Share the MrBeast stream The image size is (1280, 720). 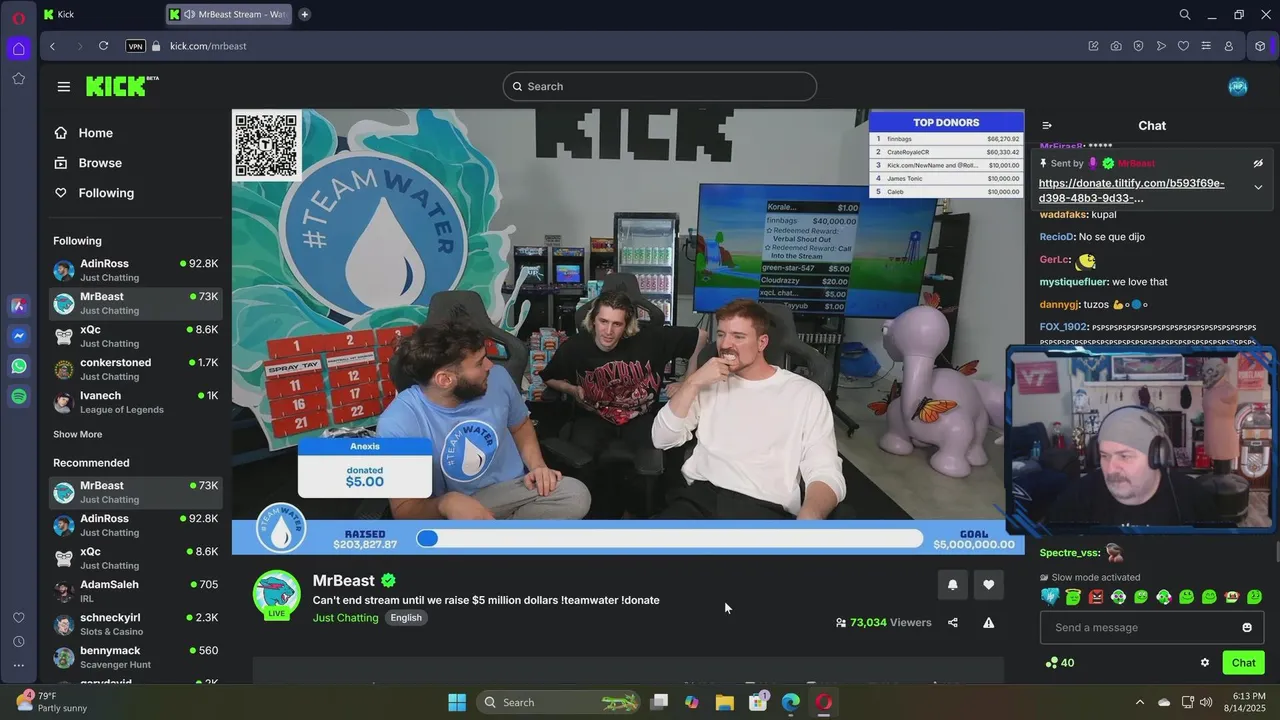953,623
